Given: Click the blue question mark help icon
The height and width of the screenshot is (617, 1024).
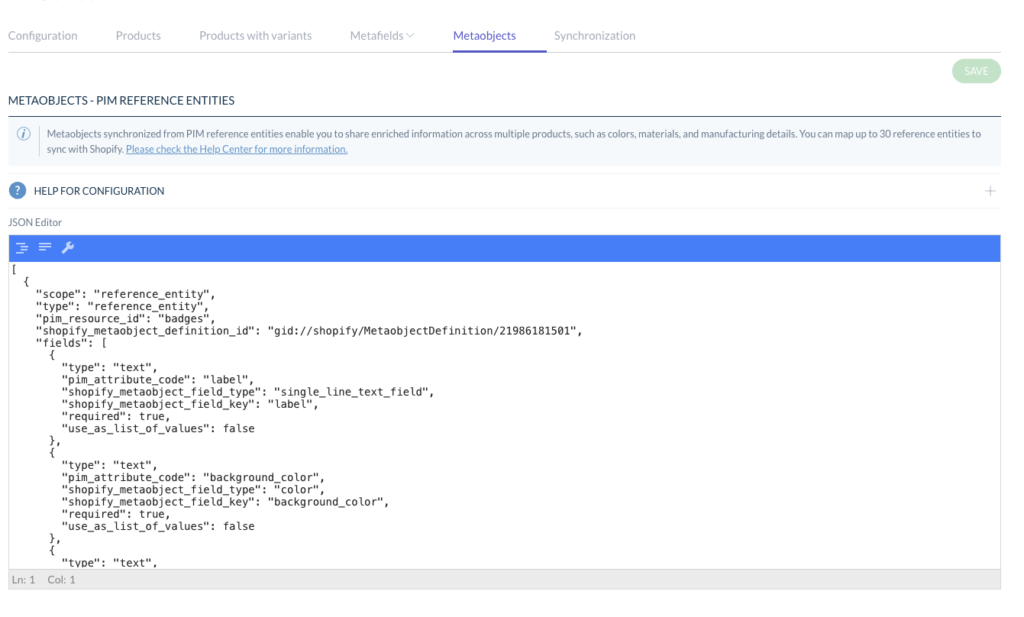Looking at the screenshot, I should (x=17, y=191).
